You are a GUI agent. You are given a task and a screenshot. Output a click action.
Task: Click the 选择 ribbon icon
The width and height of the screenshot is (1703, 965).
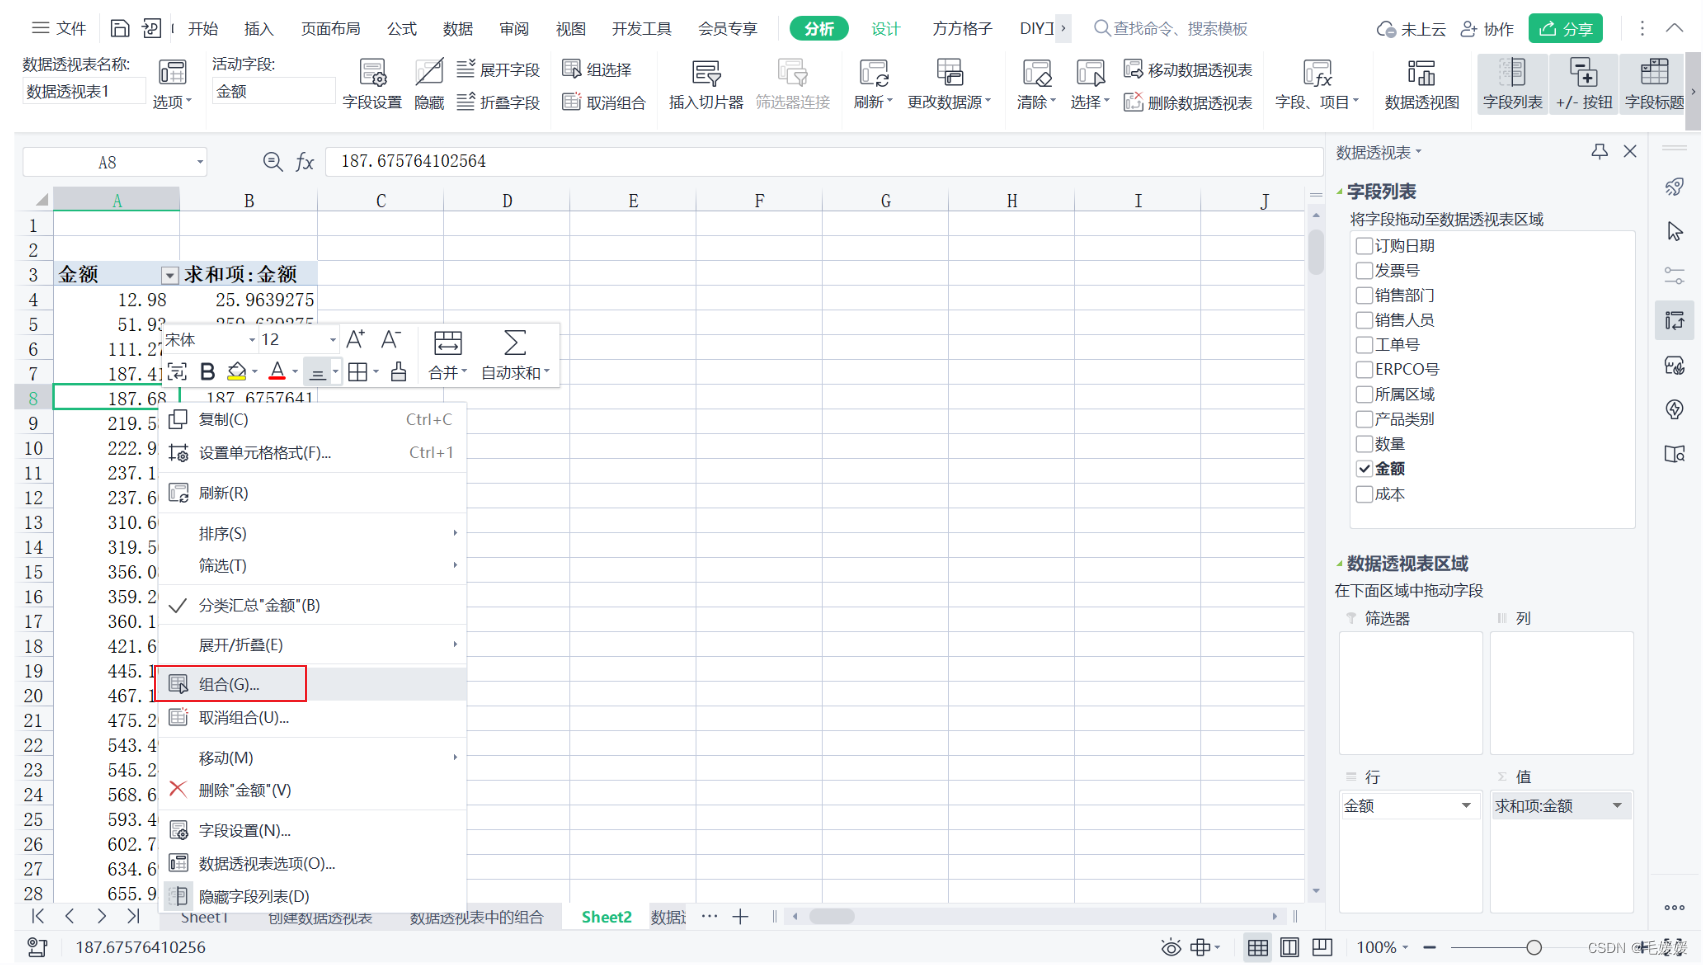[x=1090, y=83]
